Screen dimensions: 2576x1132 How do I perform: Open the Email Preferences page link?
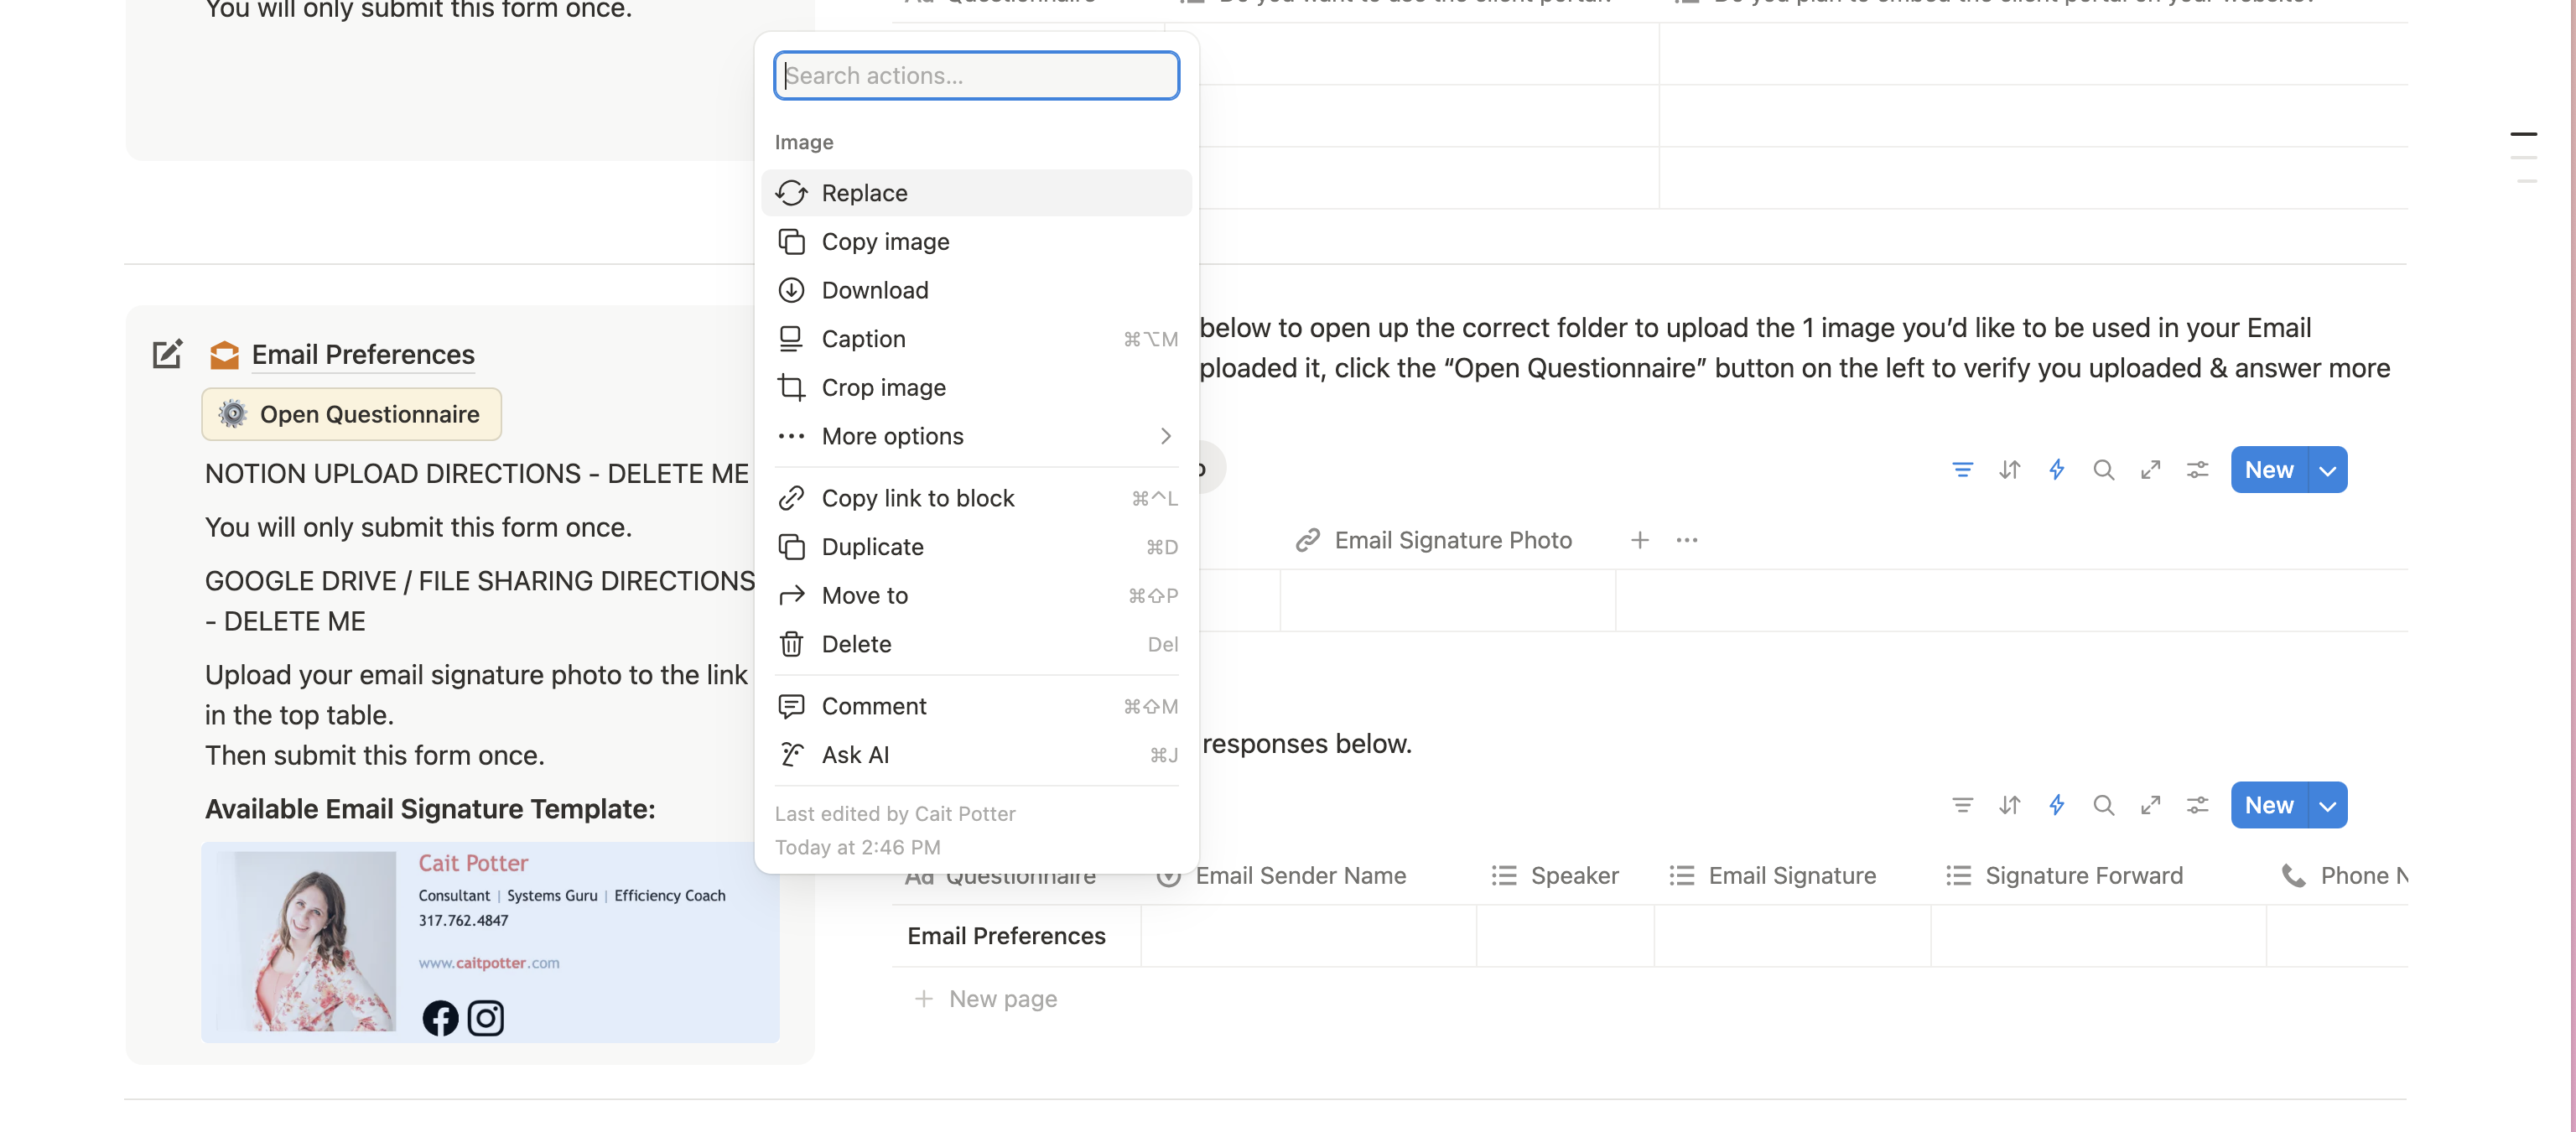[363, 354]
